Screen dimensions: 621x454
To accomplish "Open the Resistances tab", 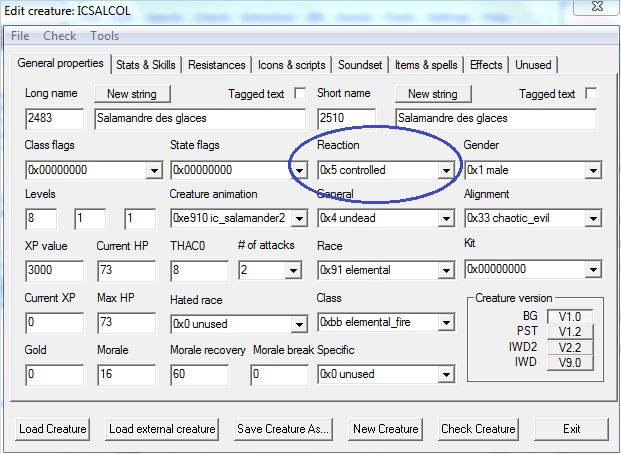I will [217, 65].
